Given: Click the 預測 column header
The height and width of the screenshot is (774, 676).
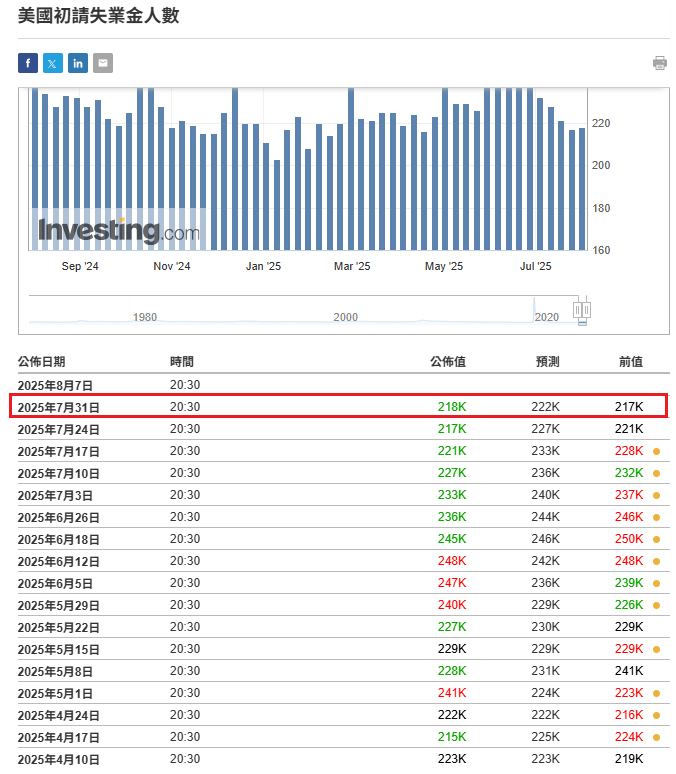Looking at the screenshot, I should click(x=547, y=362).
